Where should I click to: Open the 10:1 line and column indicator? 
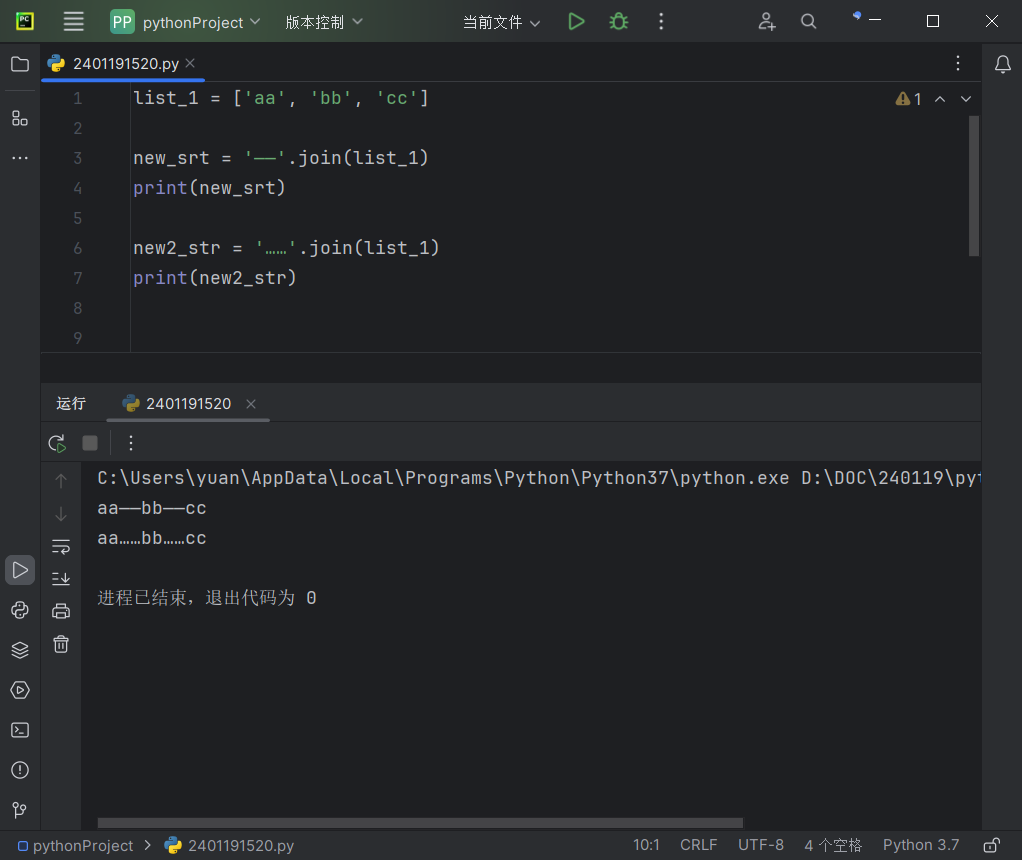coord(646,845)
